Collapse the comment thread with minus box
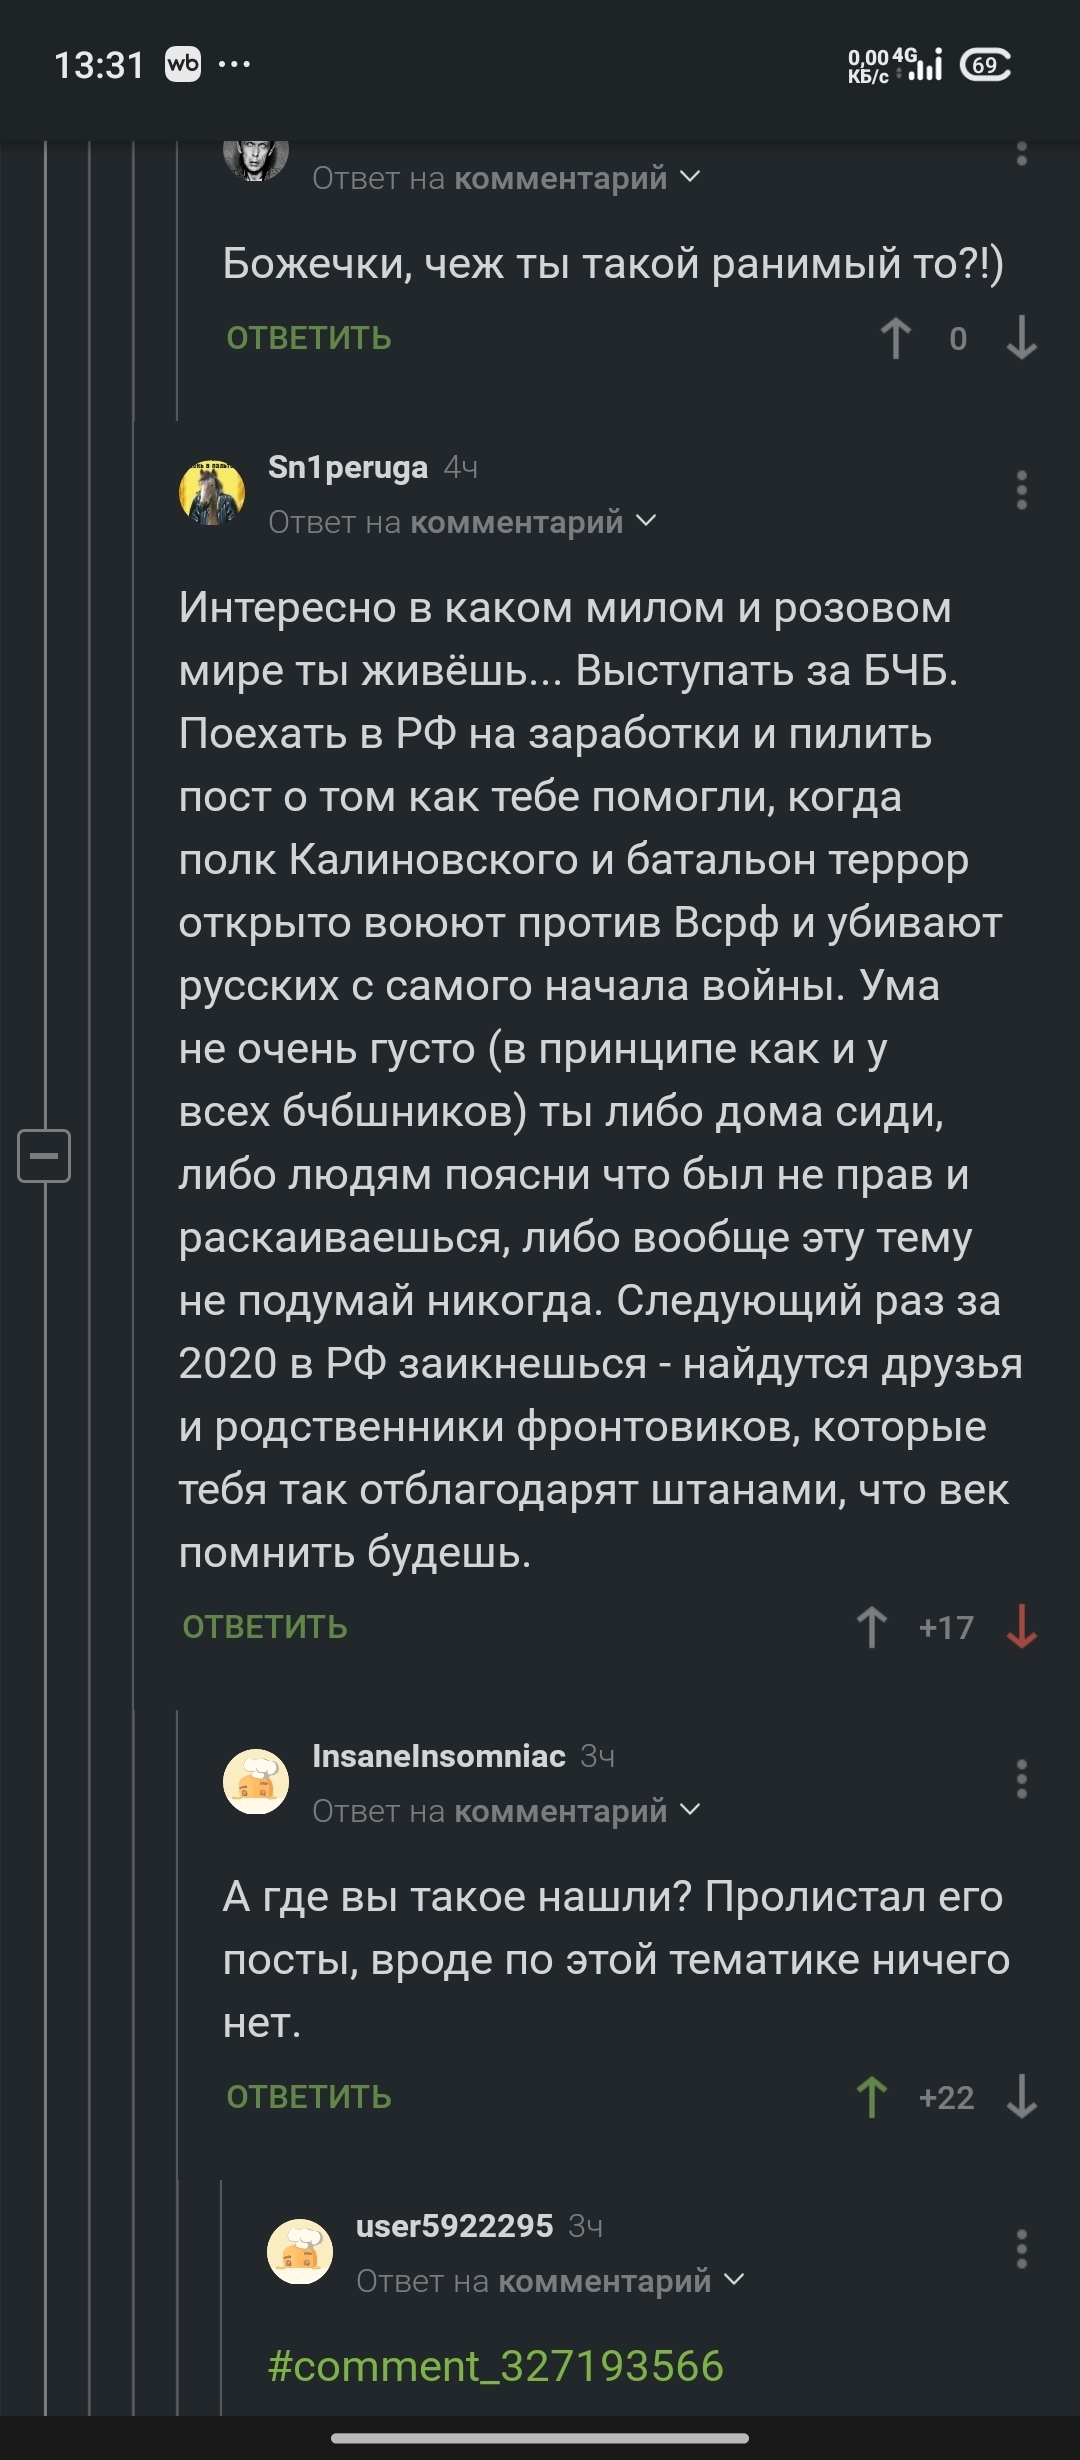The width and height of the screenshot is (1080, 2460). pyautogui.click(x=44, y=1156)
